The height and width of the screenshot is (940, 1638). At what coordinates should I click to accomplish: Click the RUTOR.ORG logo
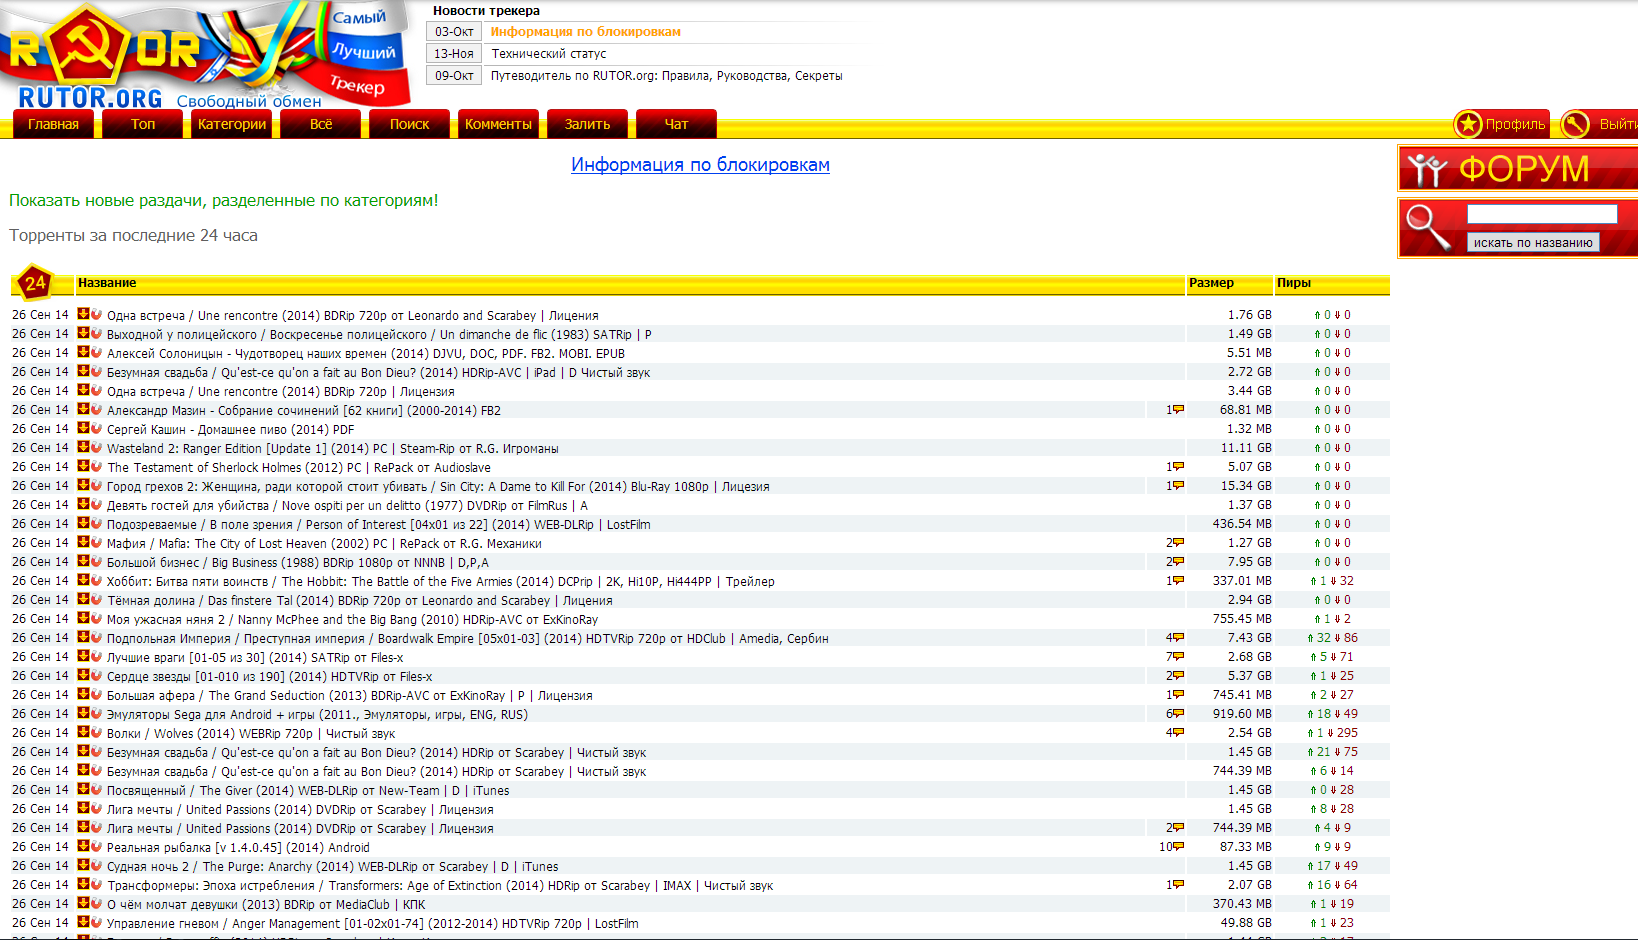pyautogui.click(x=90, y=97)
